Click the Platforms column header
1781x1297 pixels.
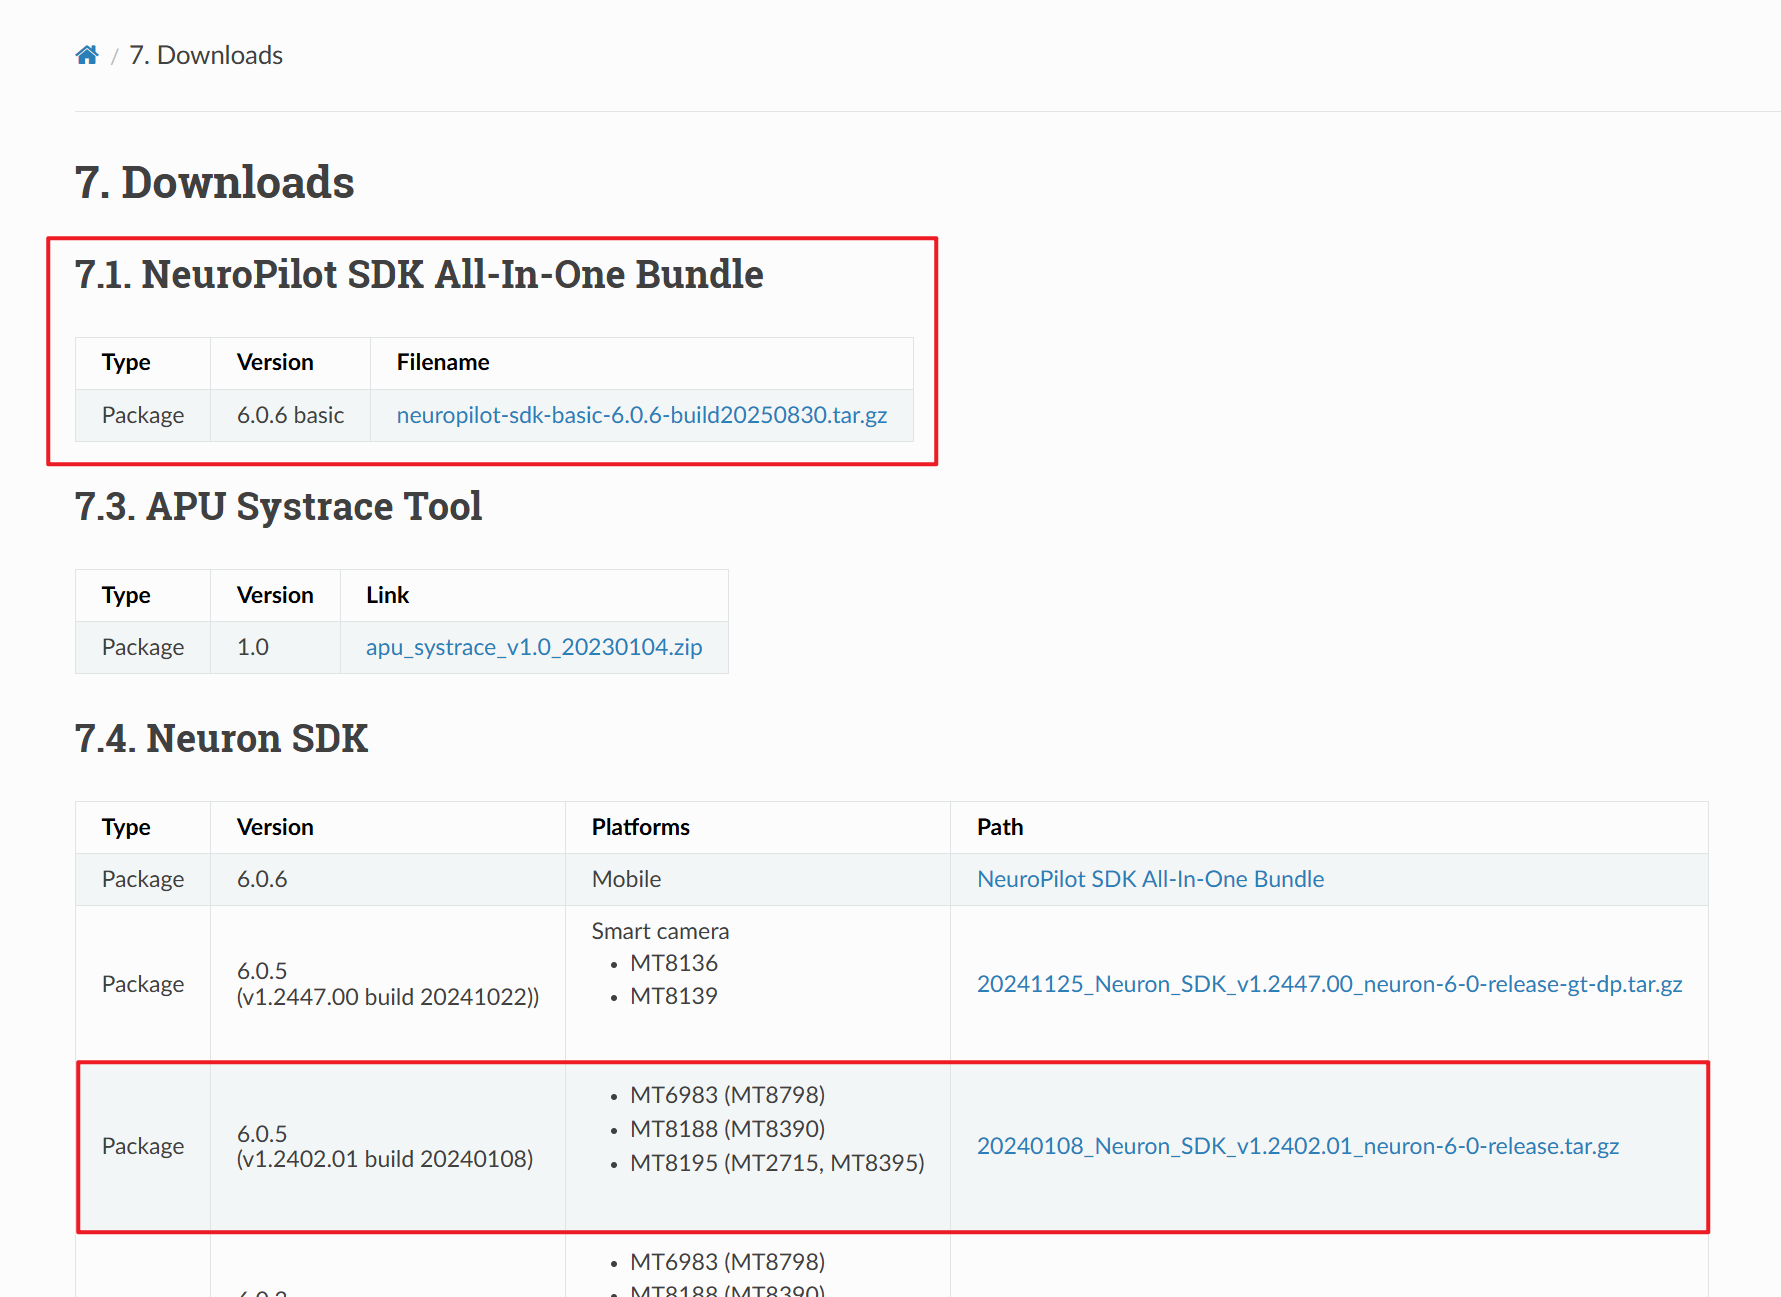(640, 827)
